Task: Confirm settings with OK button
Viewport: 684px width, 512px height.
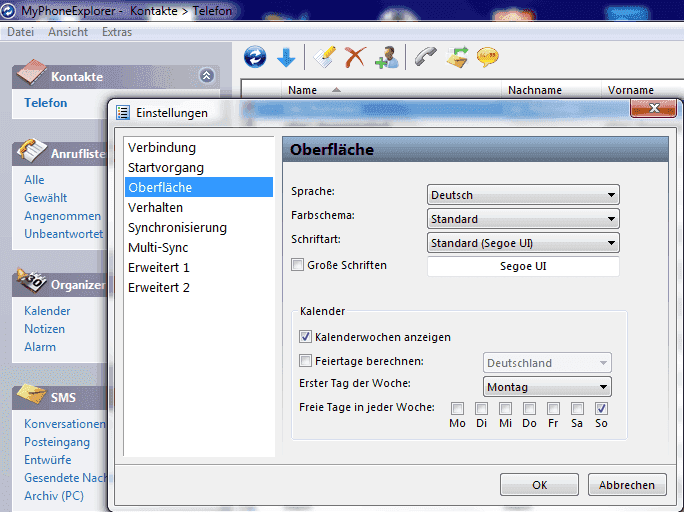Action: pyautogui.click(x=539, y=485)
